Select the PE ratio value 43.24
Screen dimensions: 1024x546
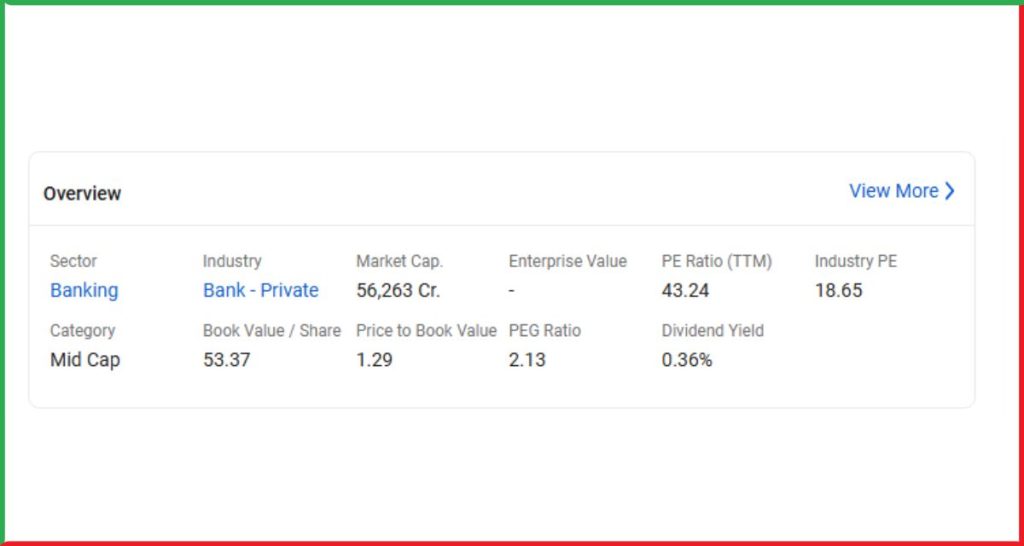click(685, 291)
